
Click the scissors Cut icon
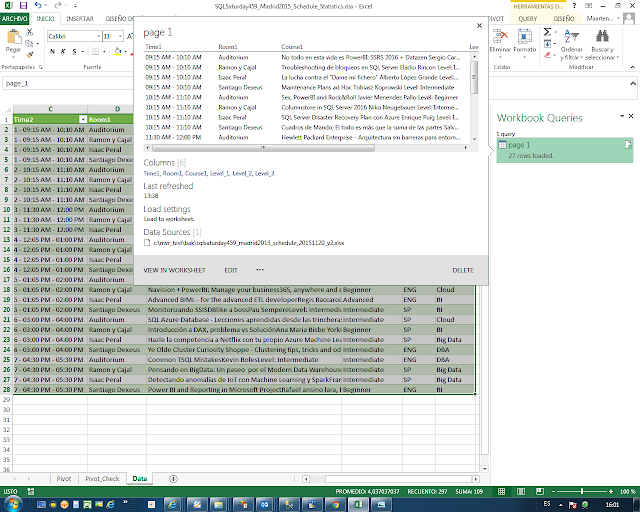coord(29,32)
